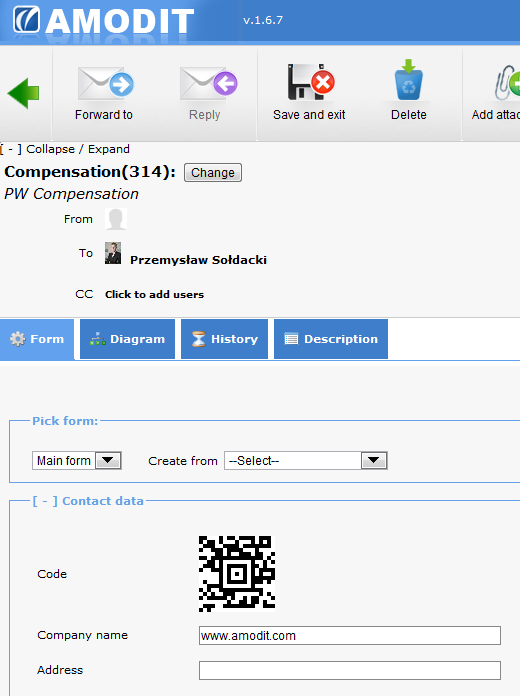This screenshot has height=696, width=520.
Task: Open the History tab
Action: (224, 339)
